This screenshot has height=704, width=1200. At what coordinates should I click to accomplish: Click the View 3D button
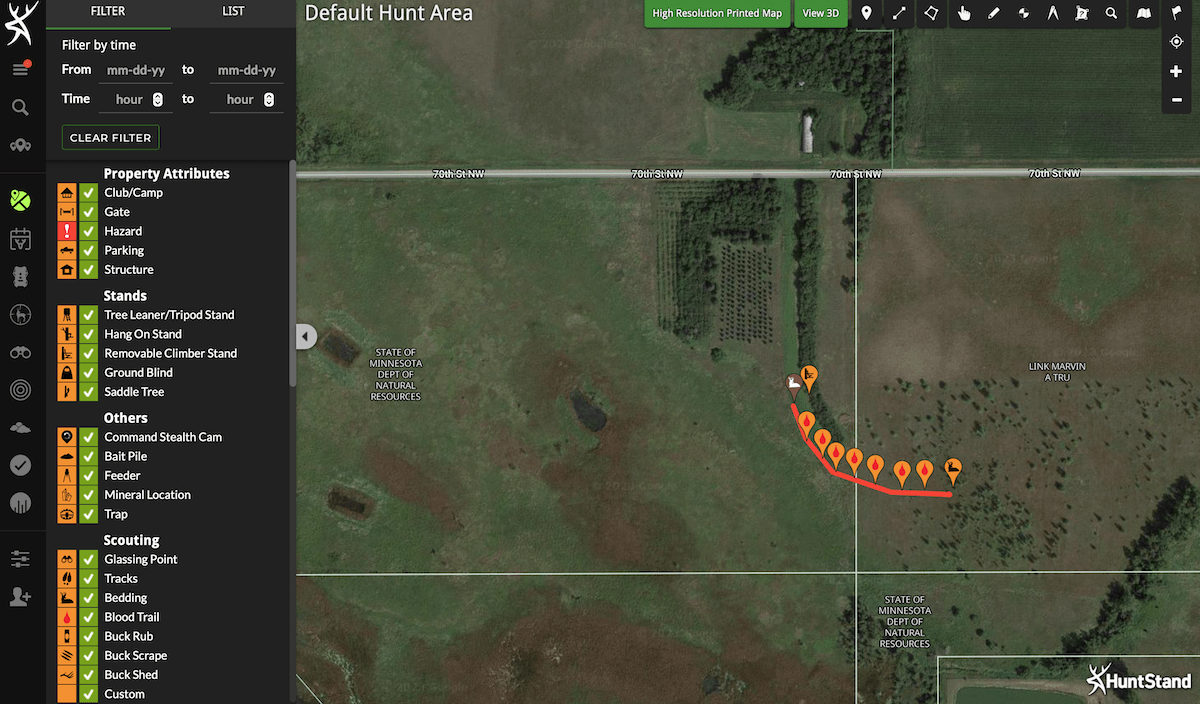pyautogui.click(x=820, y=14)
